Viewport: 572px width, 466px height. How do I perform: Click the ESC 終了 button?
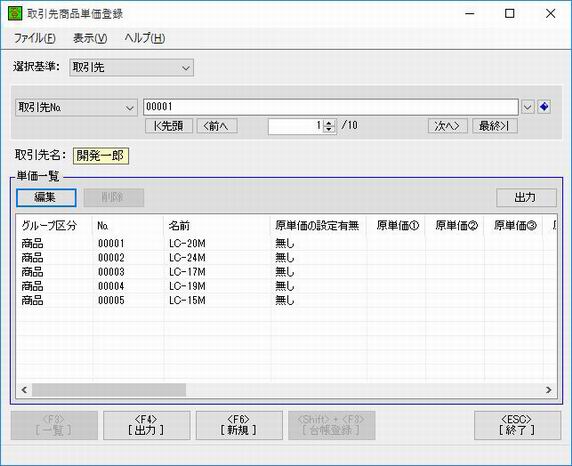(517, 425)
